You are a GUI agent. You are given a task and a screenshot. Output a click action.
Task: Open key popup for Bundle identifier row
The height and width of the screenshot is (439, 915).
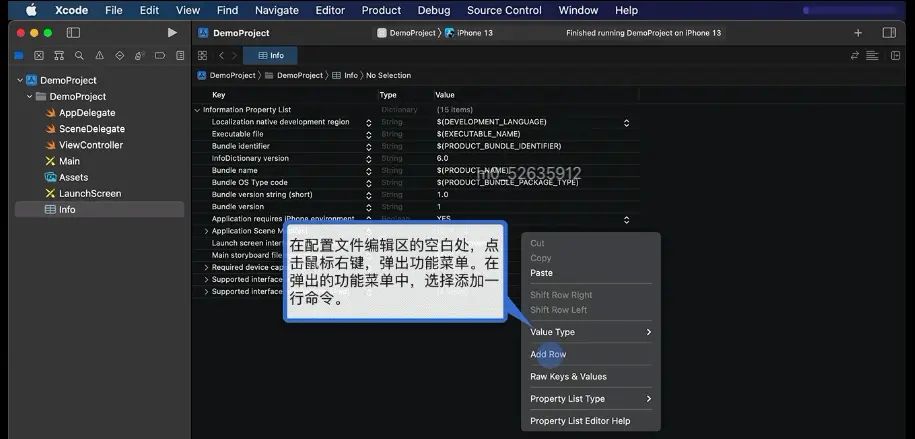(368, 147)
